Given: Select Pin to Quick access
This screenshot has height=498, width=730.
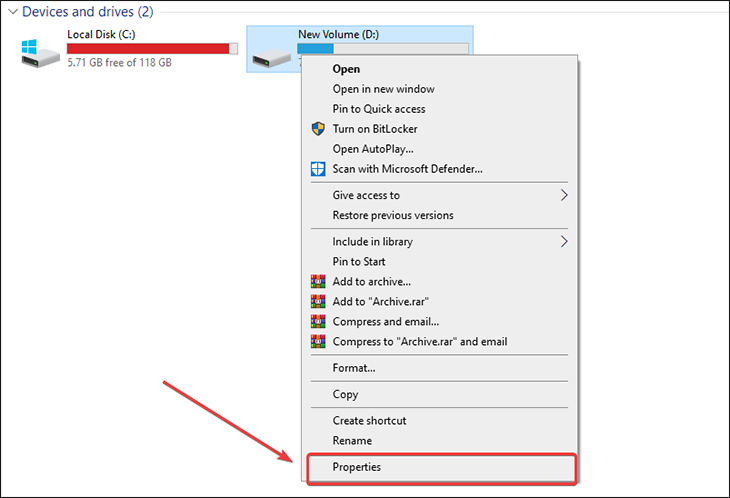Looking at the screenshot, I should tap(379, 109).
